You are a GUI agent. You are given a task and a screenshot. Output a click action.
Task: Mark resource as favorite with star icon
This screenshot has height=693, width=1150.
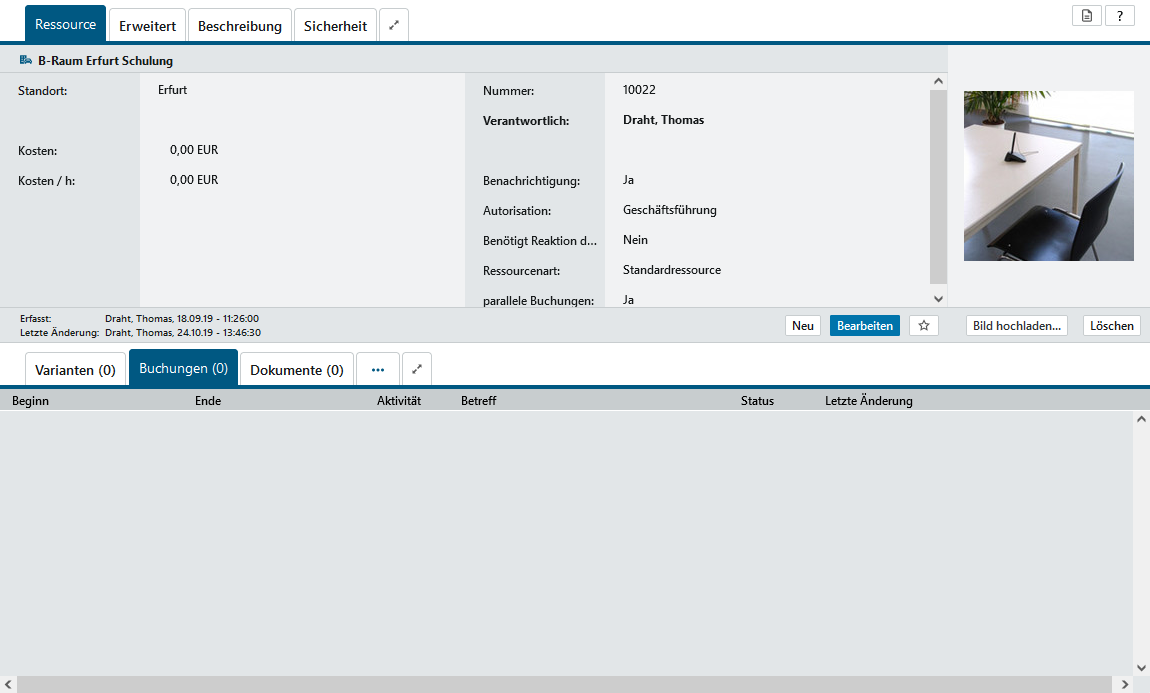click(924, 326)
